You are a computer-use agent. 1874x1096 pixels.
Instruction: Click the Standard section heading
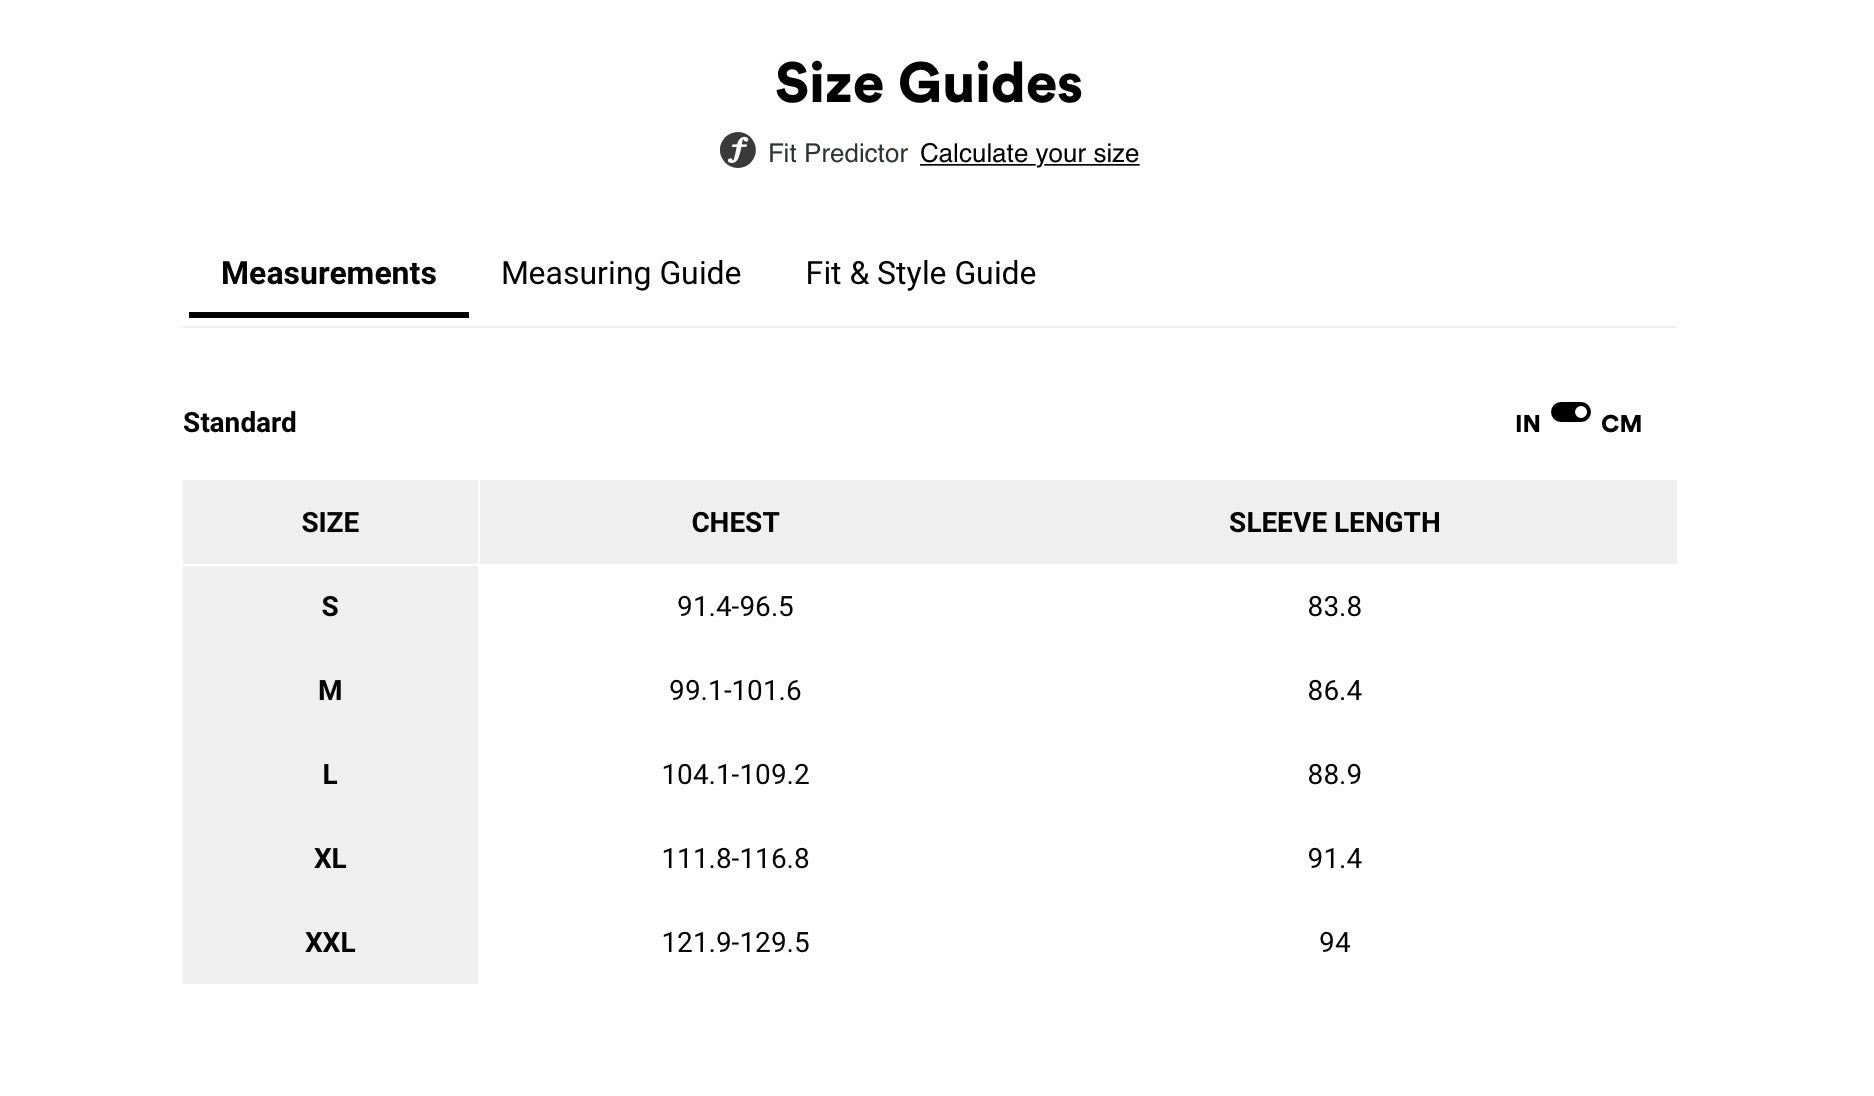[239, 422]
